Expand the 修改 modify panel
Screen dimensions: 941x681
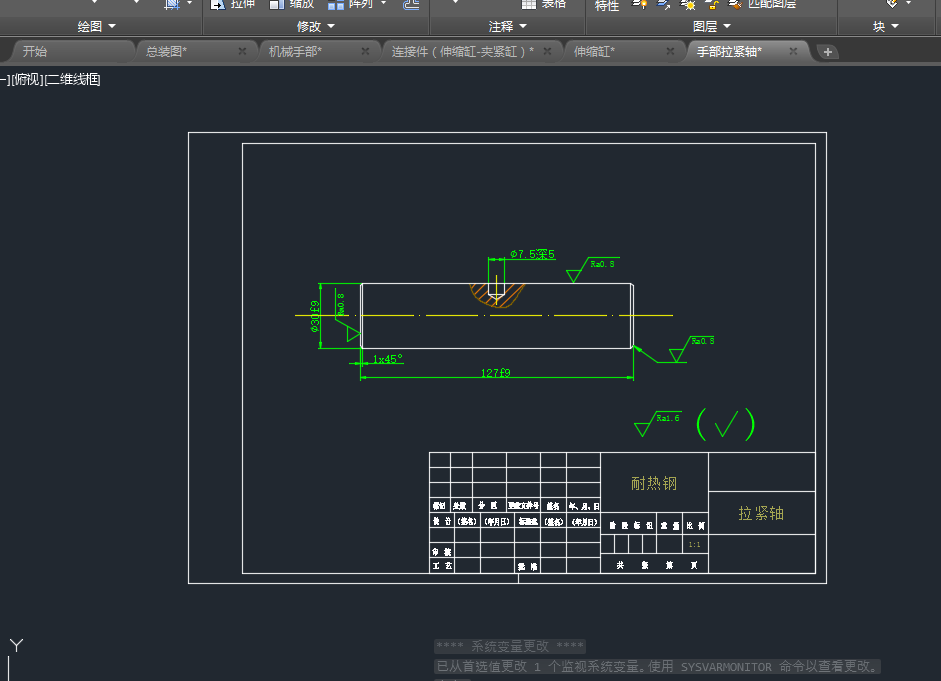pyautogui.click(x=316, y=26)
